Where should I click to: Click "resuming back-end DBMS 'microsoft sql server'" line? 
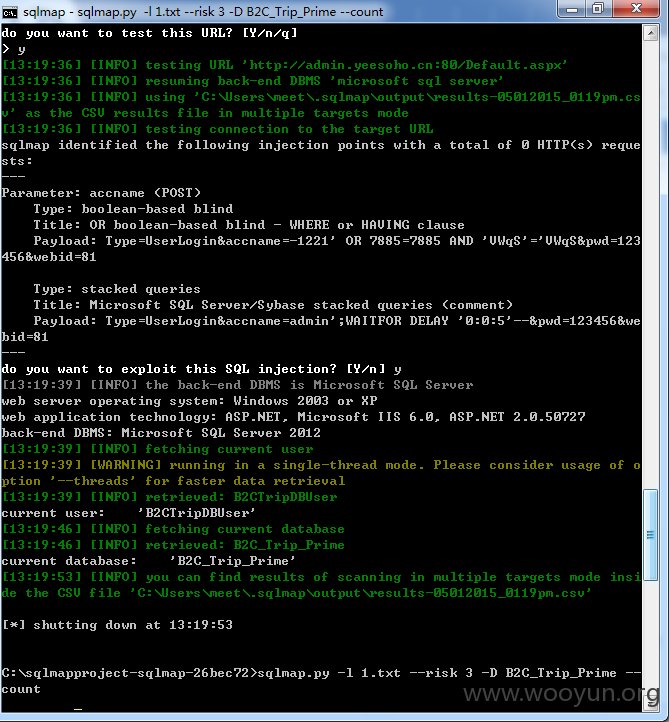[x=252, y=81]
